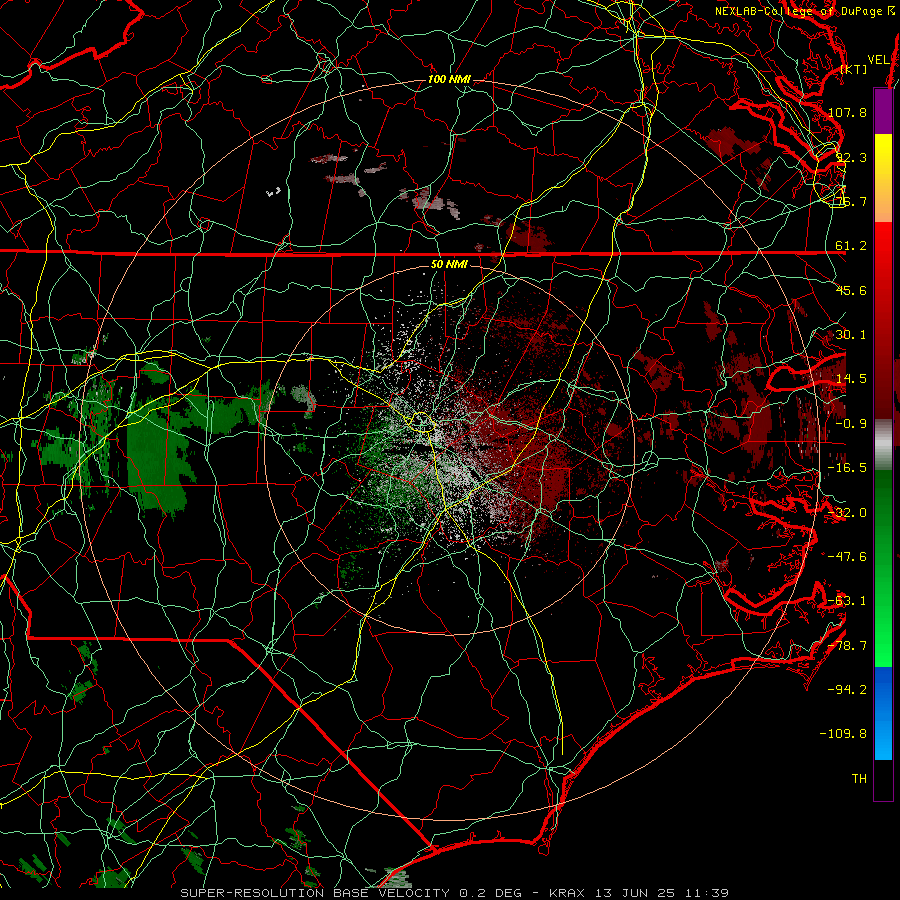Viewport: 900px width, 900px height.
Task: Click the -0.9 velocity scale value
Action: click(x=851, y=424)
